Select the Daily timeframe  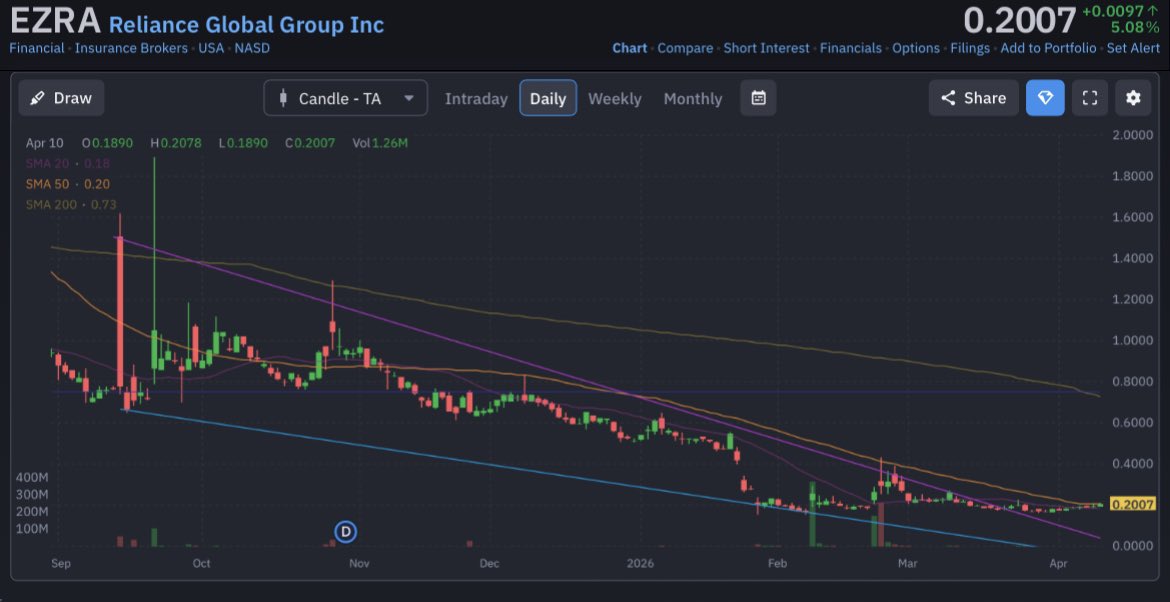point(548,98)
